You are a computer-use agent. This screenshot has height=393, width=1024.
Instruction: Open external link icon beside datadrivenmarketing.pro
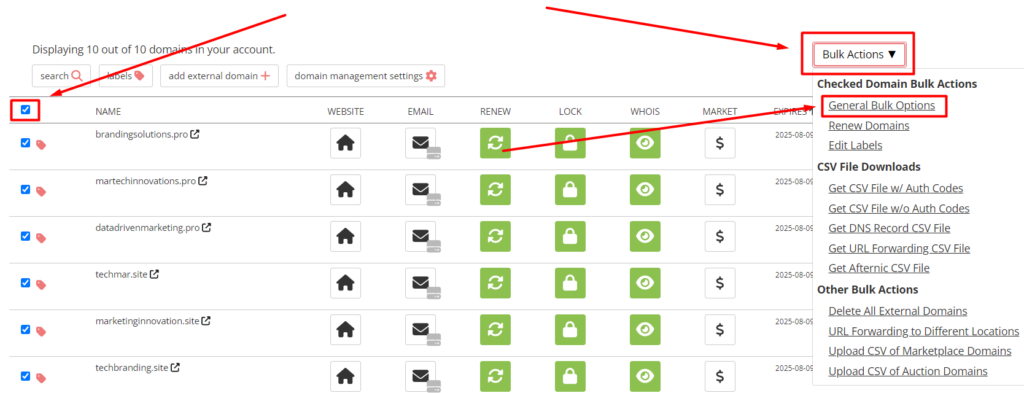[206, 228]
